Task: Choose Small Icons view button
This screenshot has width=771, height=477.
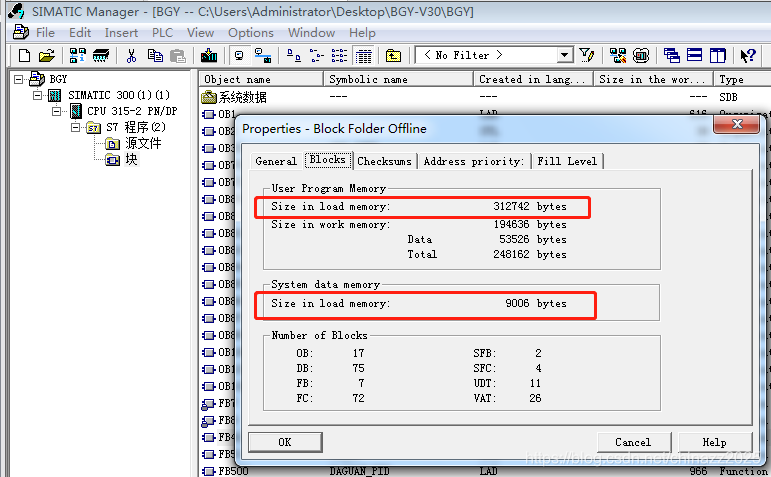Action: point(317,56)
